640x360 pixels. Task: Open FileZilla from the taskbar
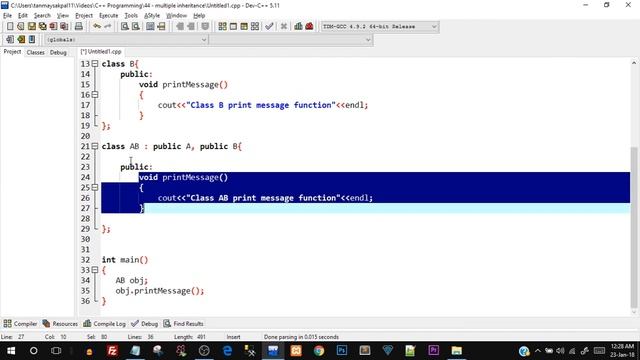coord(112,351)
